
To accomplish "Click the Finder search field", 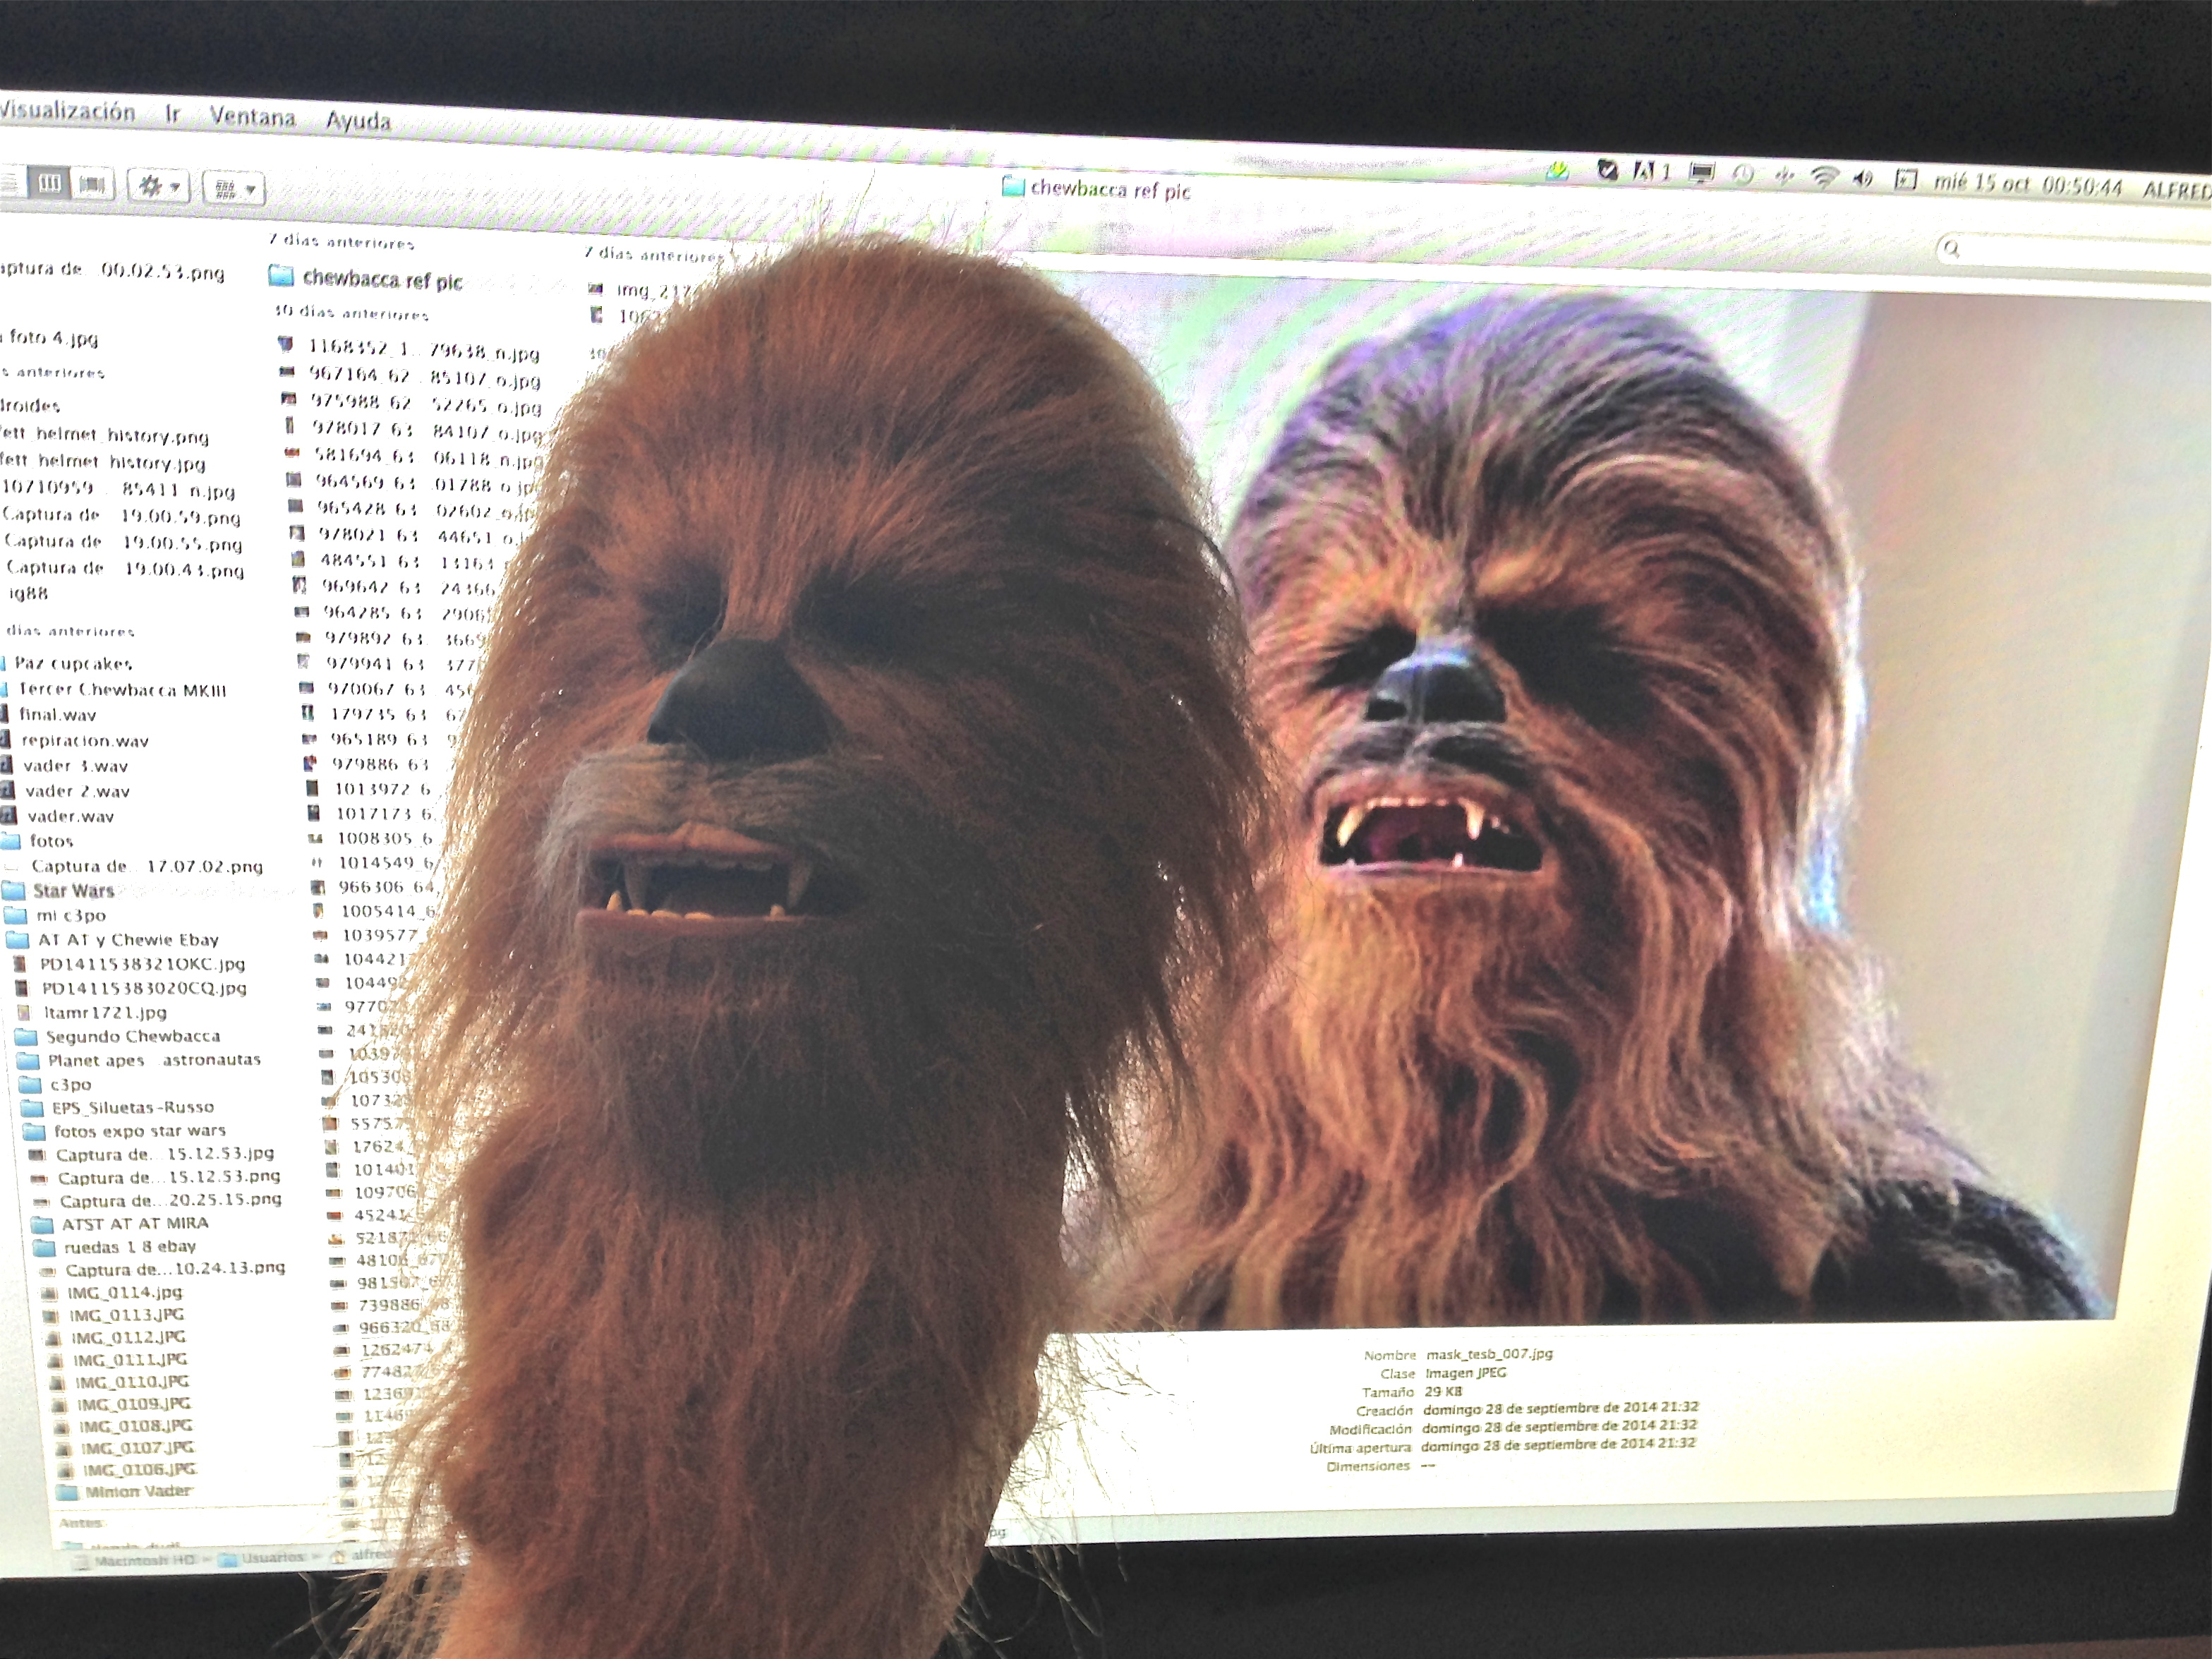I will (2074, 252).
